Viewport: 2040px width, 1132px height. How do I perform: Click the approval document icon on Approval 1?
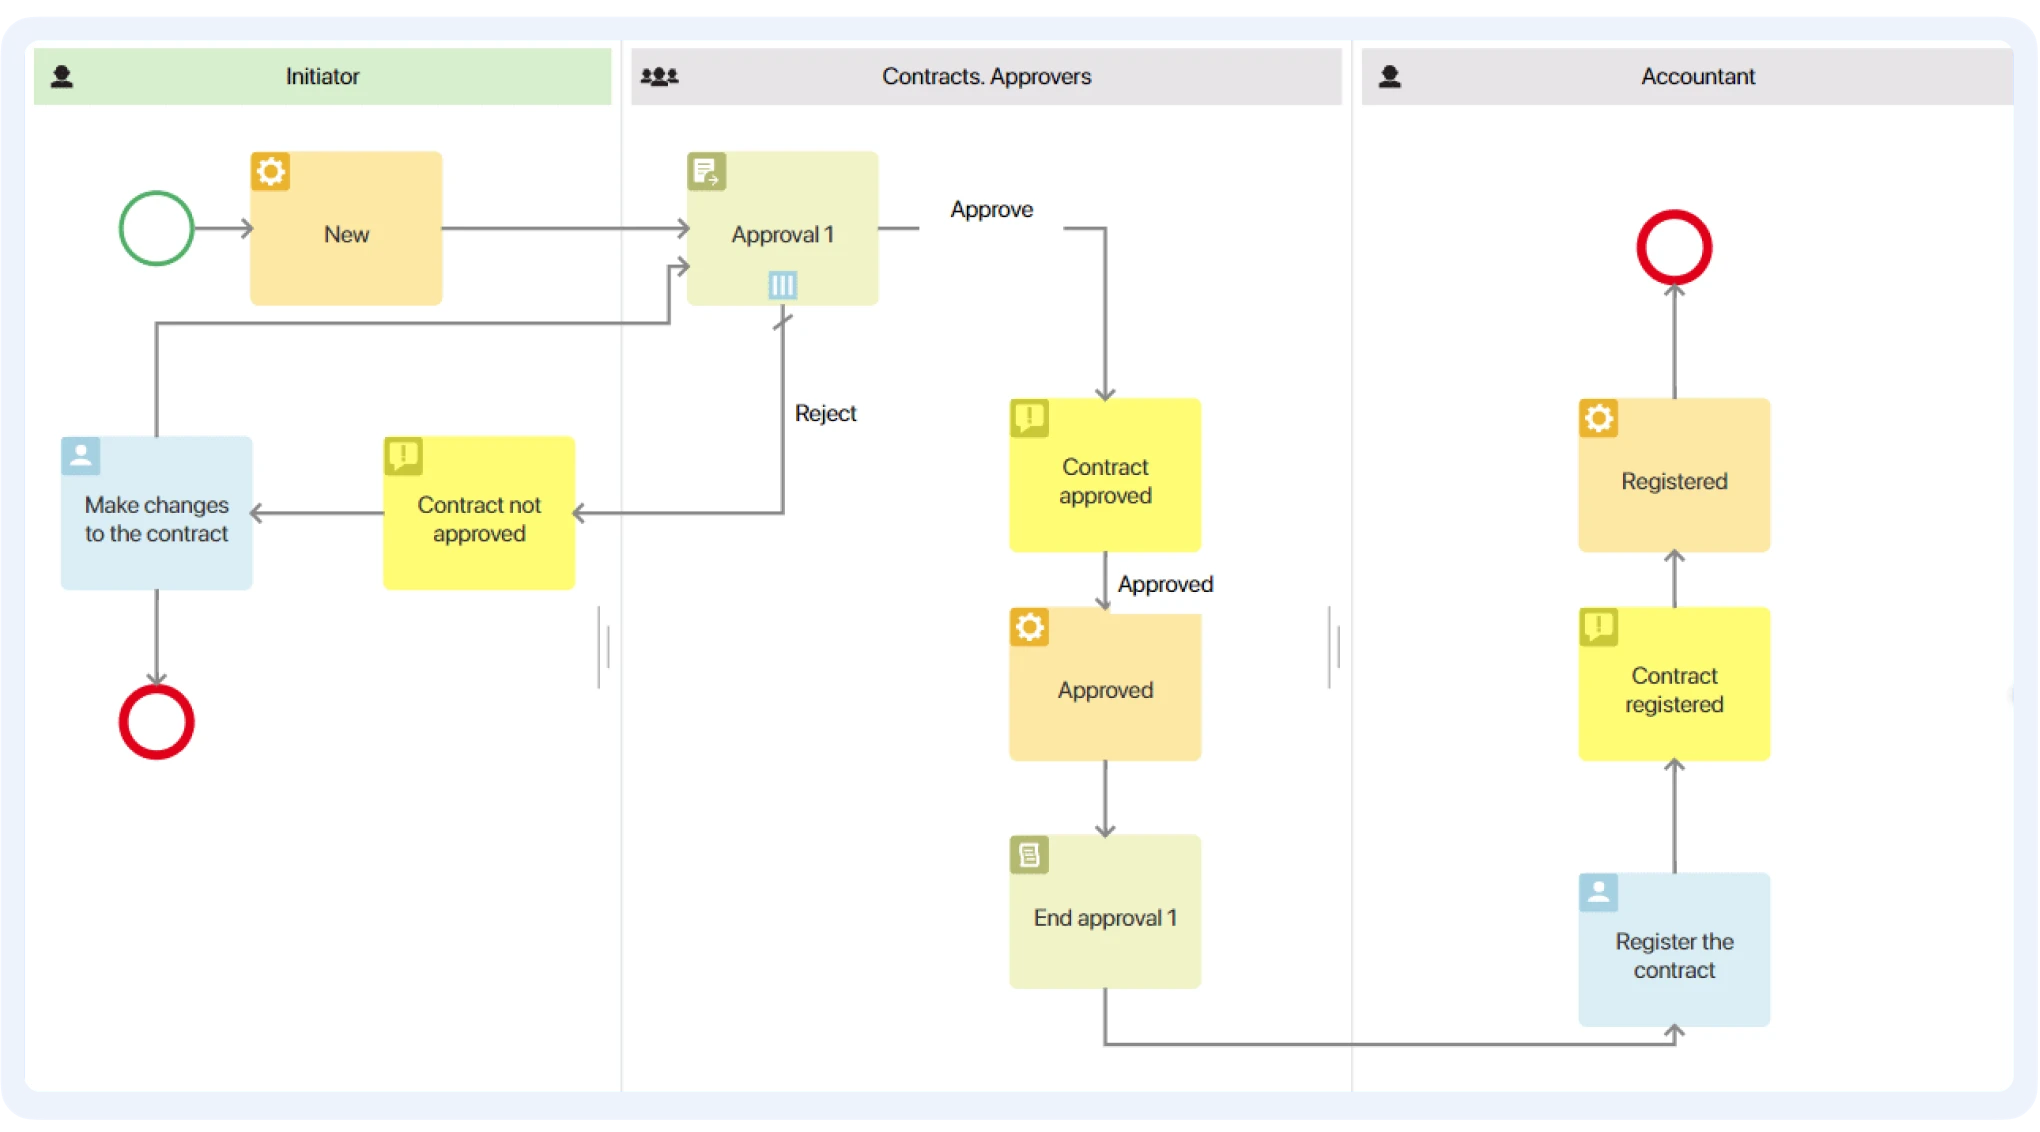click(706, 171)
